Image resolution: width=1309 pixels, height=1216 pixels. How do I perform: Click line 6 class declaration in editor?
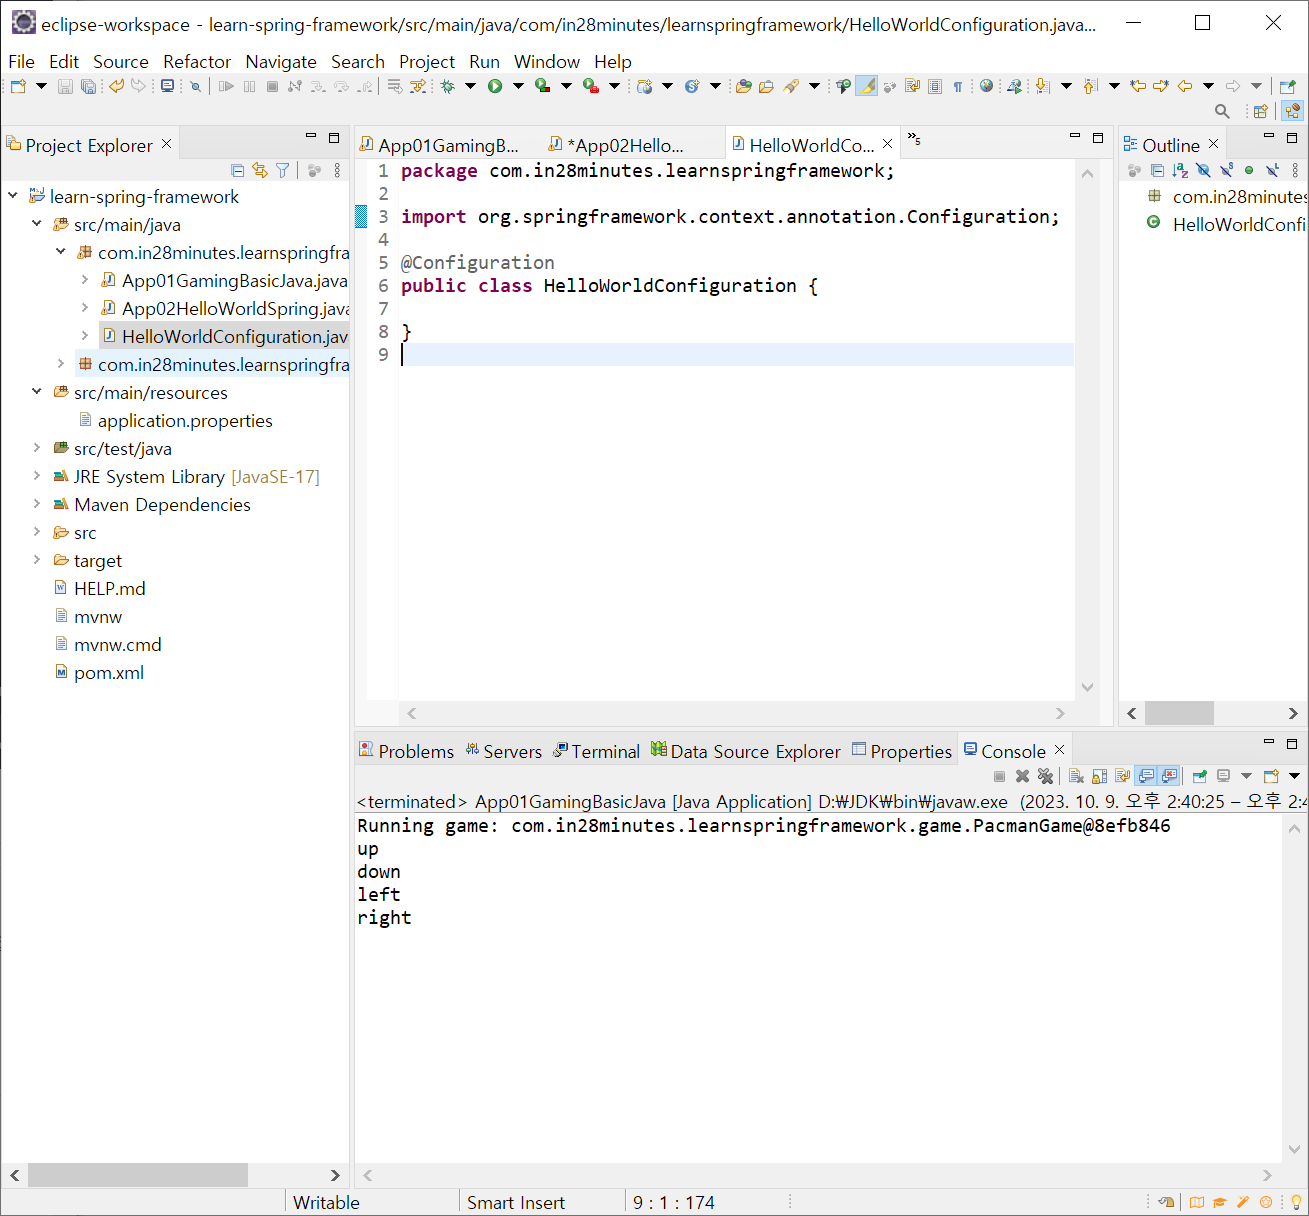(x=609, y=286)
